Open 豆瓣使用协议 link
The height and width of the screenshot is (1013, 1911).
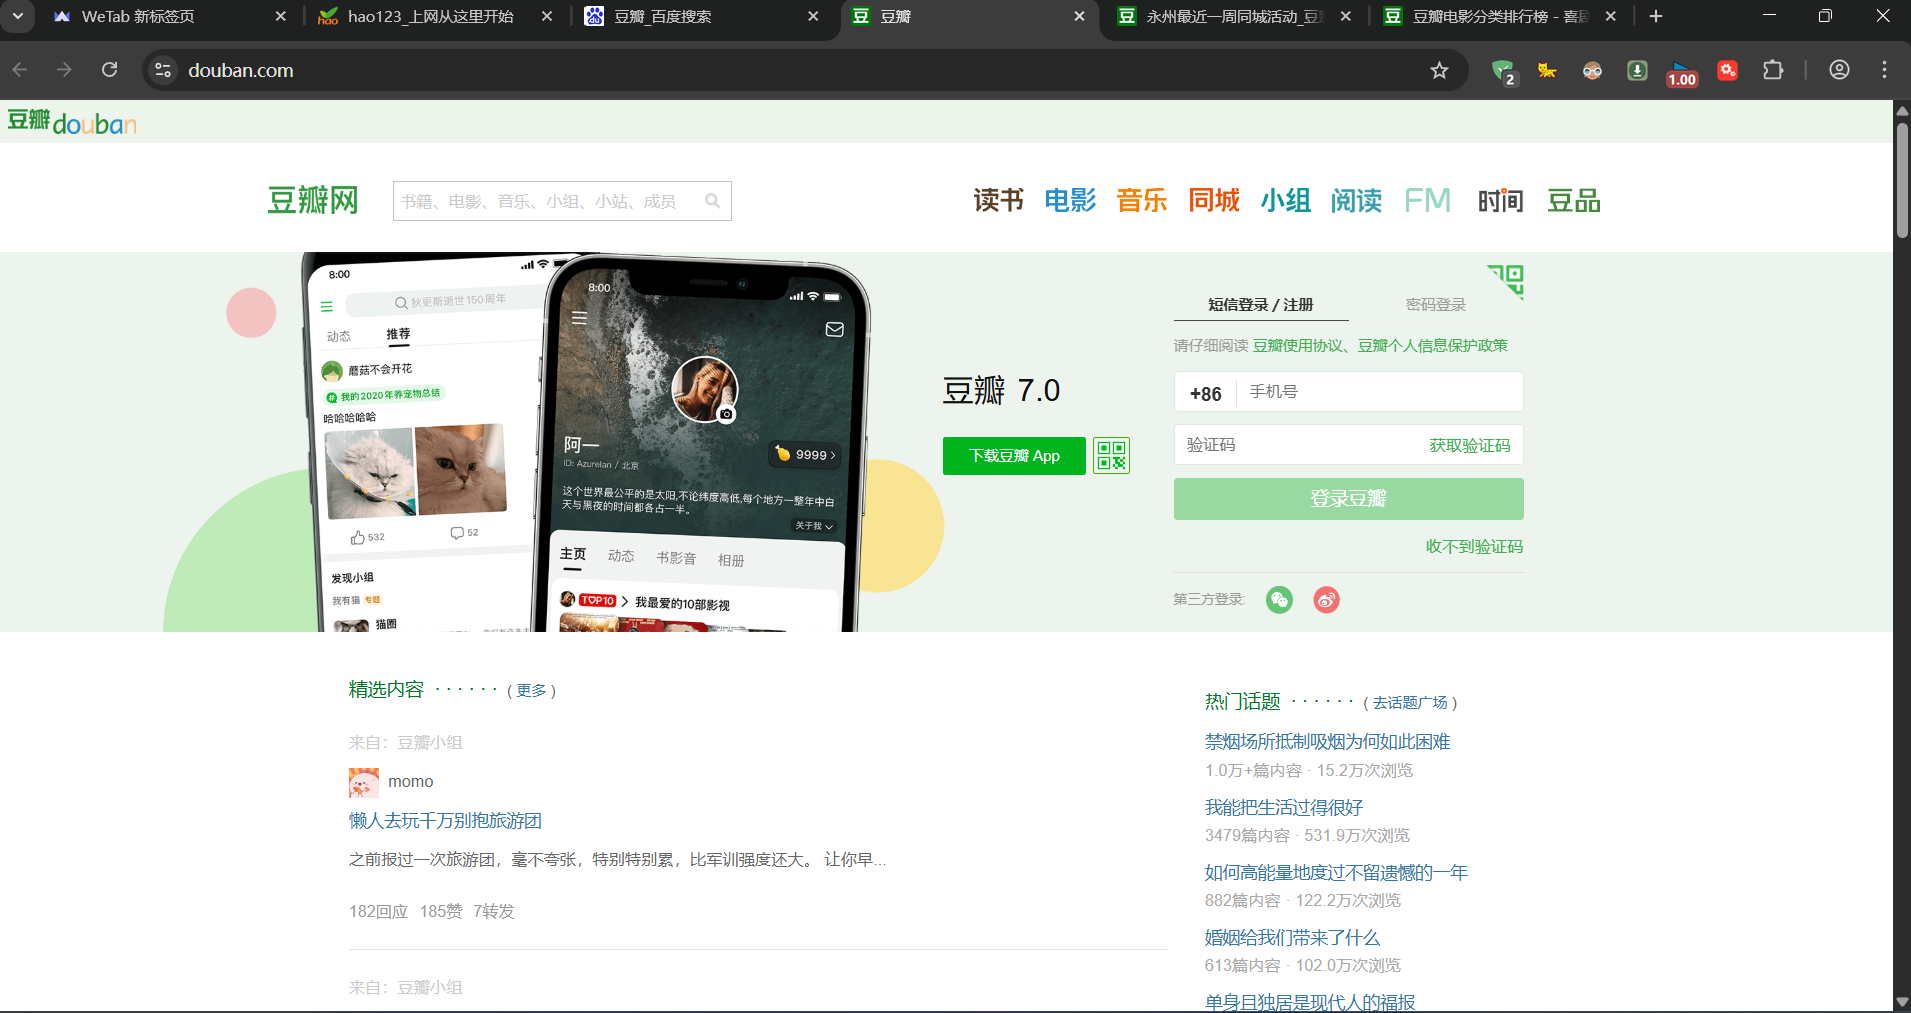point(1297,346)
